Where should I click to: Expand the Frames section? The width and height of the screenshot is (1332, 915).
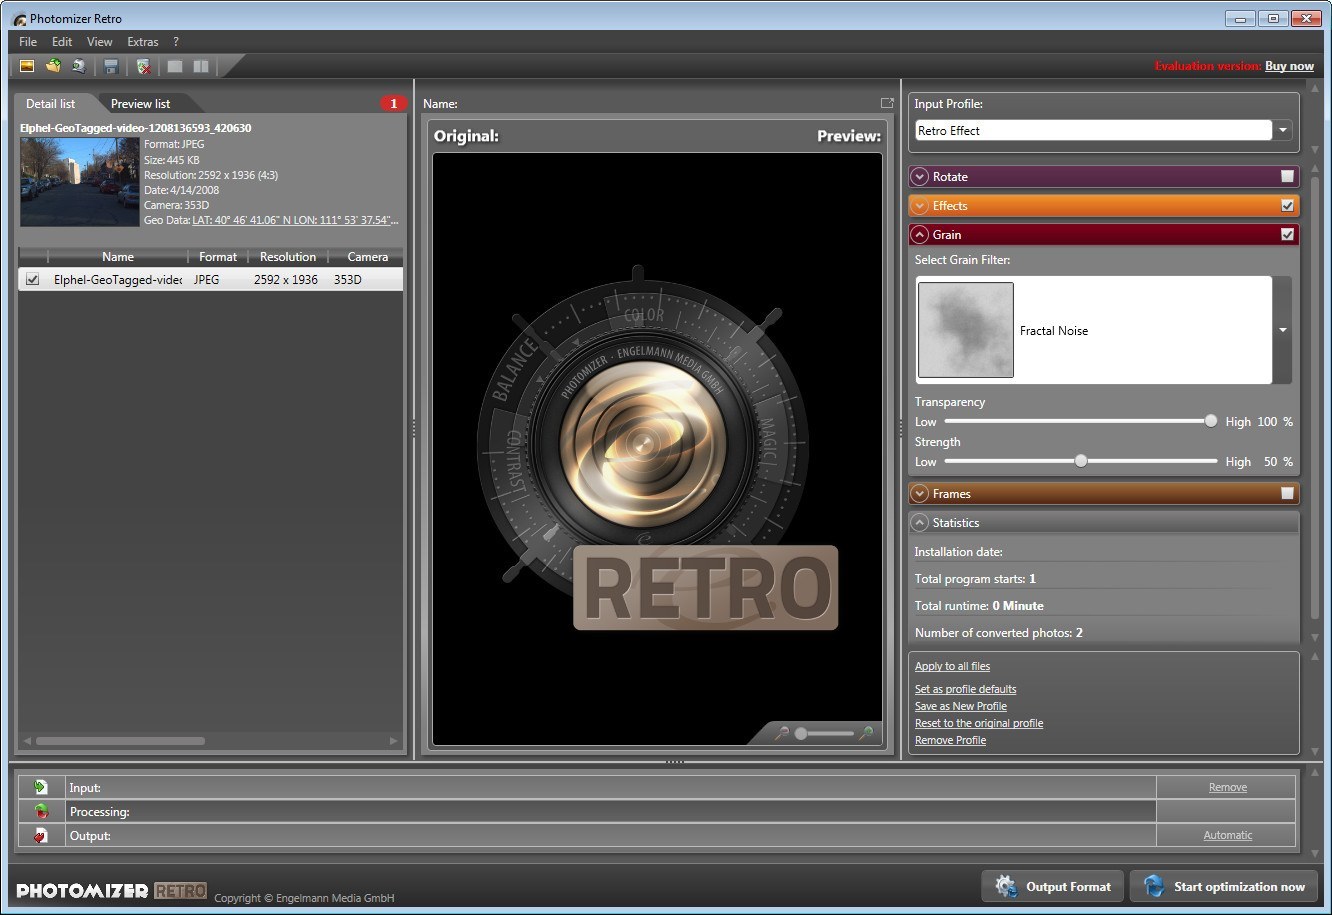click(x=920, y=493)
